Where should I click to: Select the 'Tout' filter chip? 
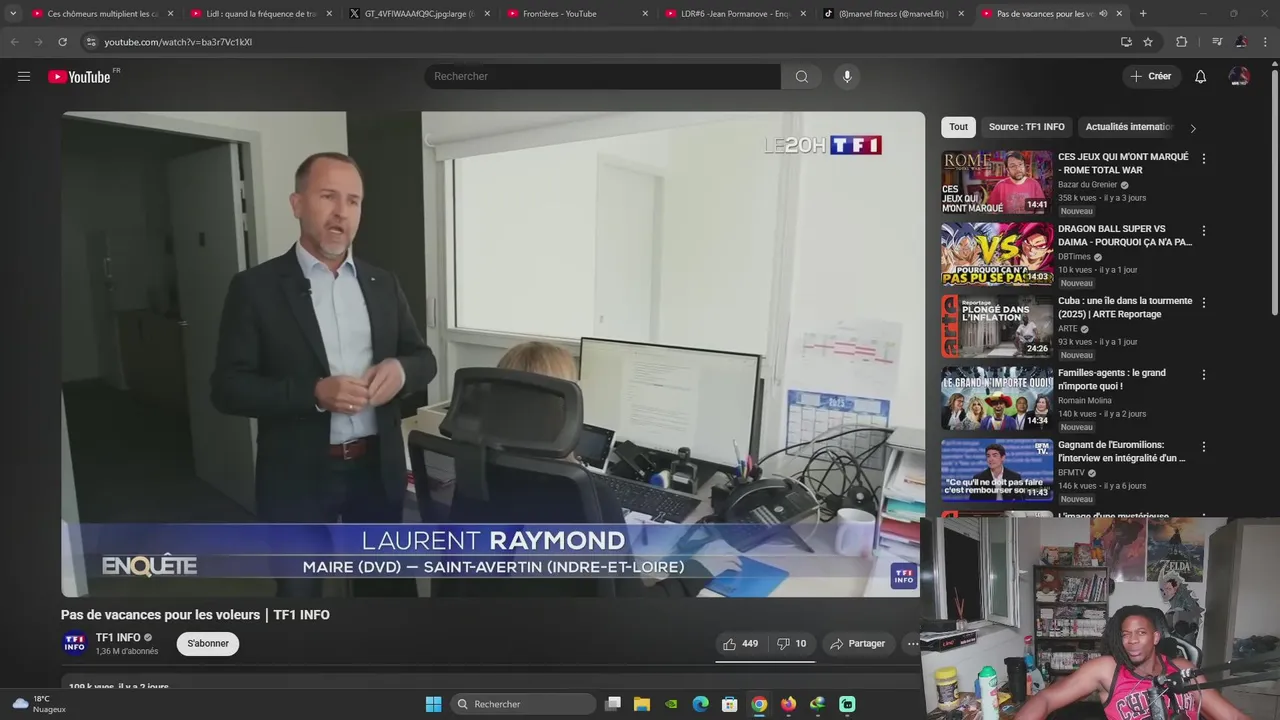(958, 127)
